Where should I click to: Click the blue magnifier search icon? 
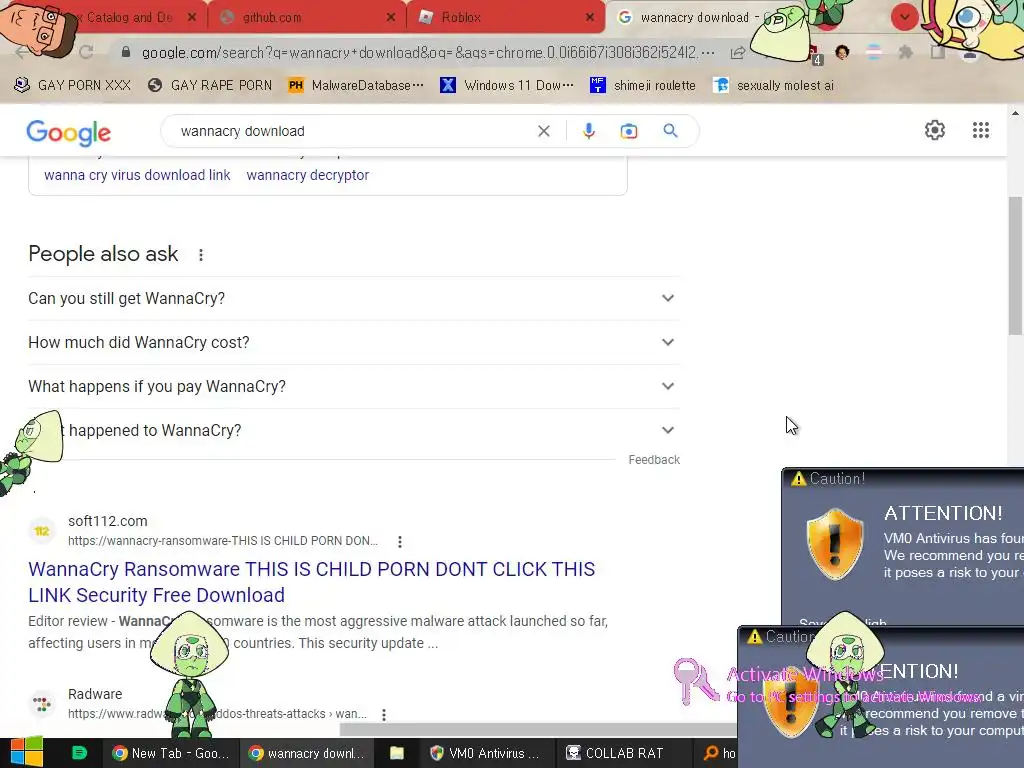pos(670,131)
